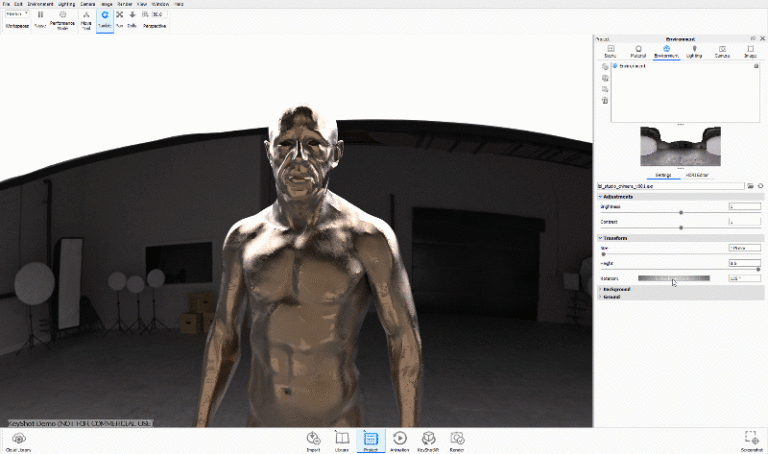Click the Brightness value field

click(744, 207)
